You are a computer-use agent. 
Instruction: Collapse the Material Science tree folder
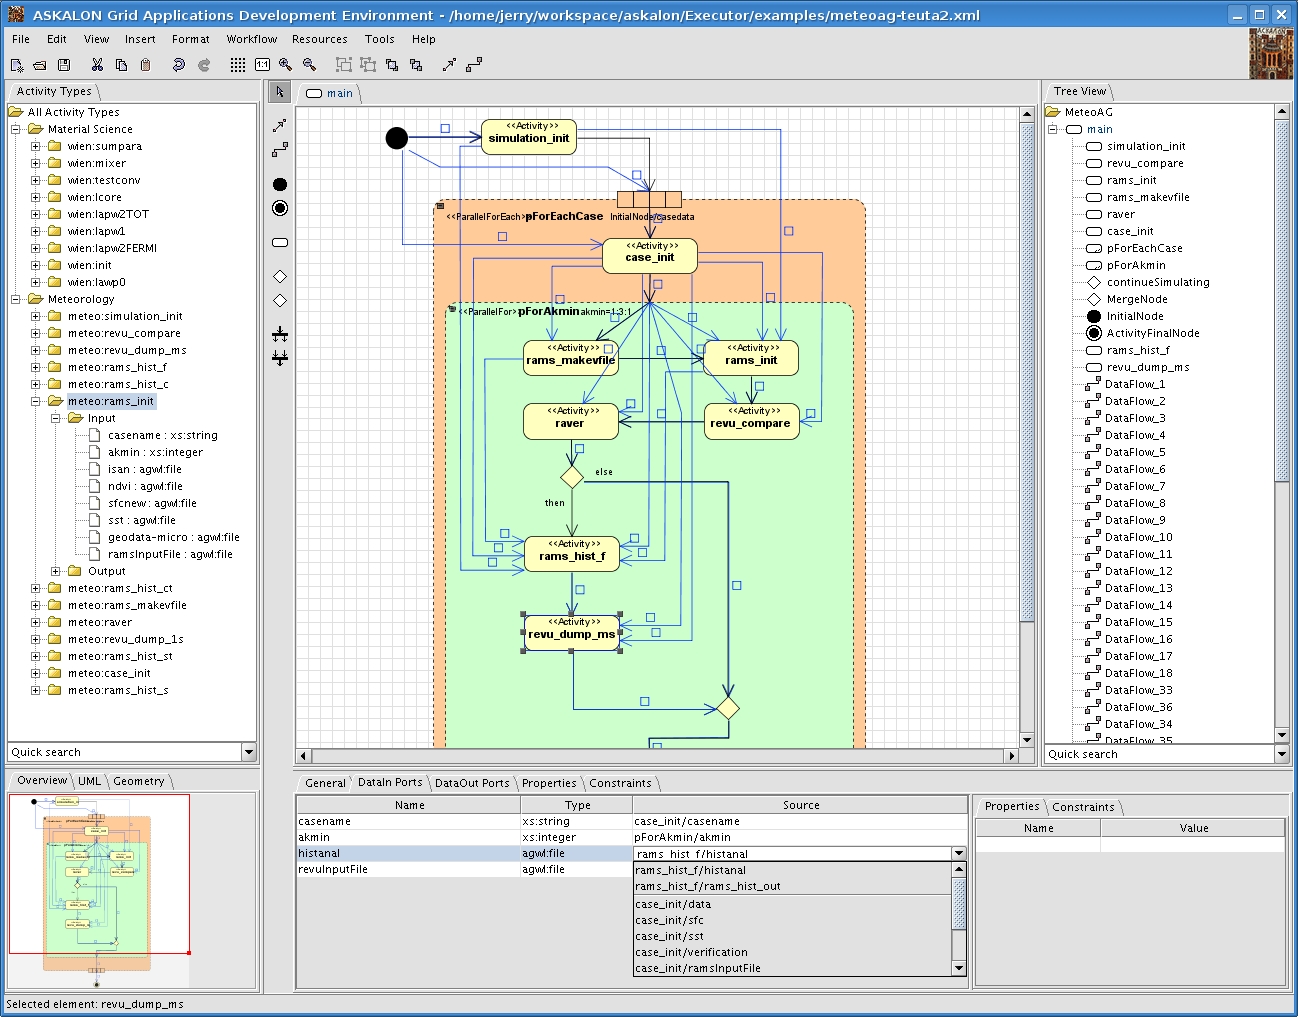(16, 129)
